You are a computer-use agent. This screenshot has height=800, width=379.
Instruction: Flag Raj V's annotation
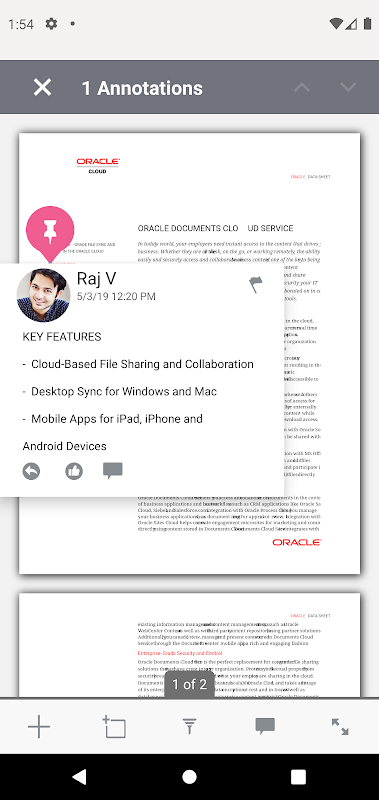[256, 284]
